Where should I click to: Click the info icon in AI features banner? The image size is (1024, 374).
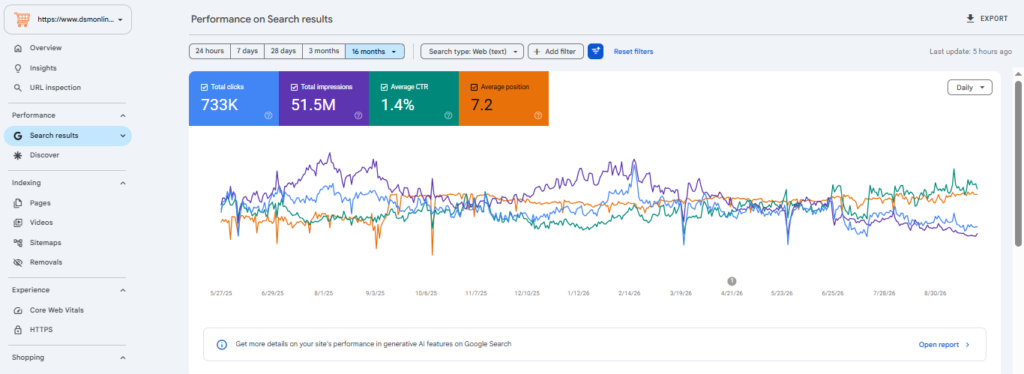221,344
